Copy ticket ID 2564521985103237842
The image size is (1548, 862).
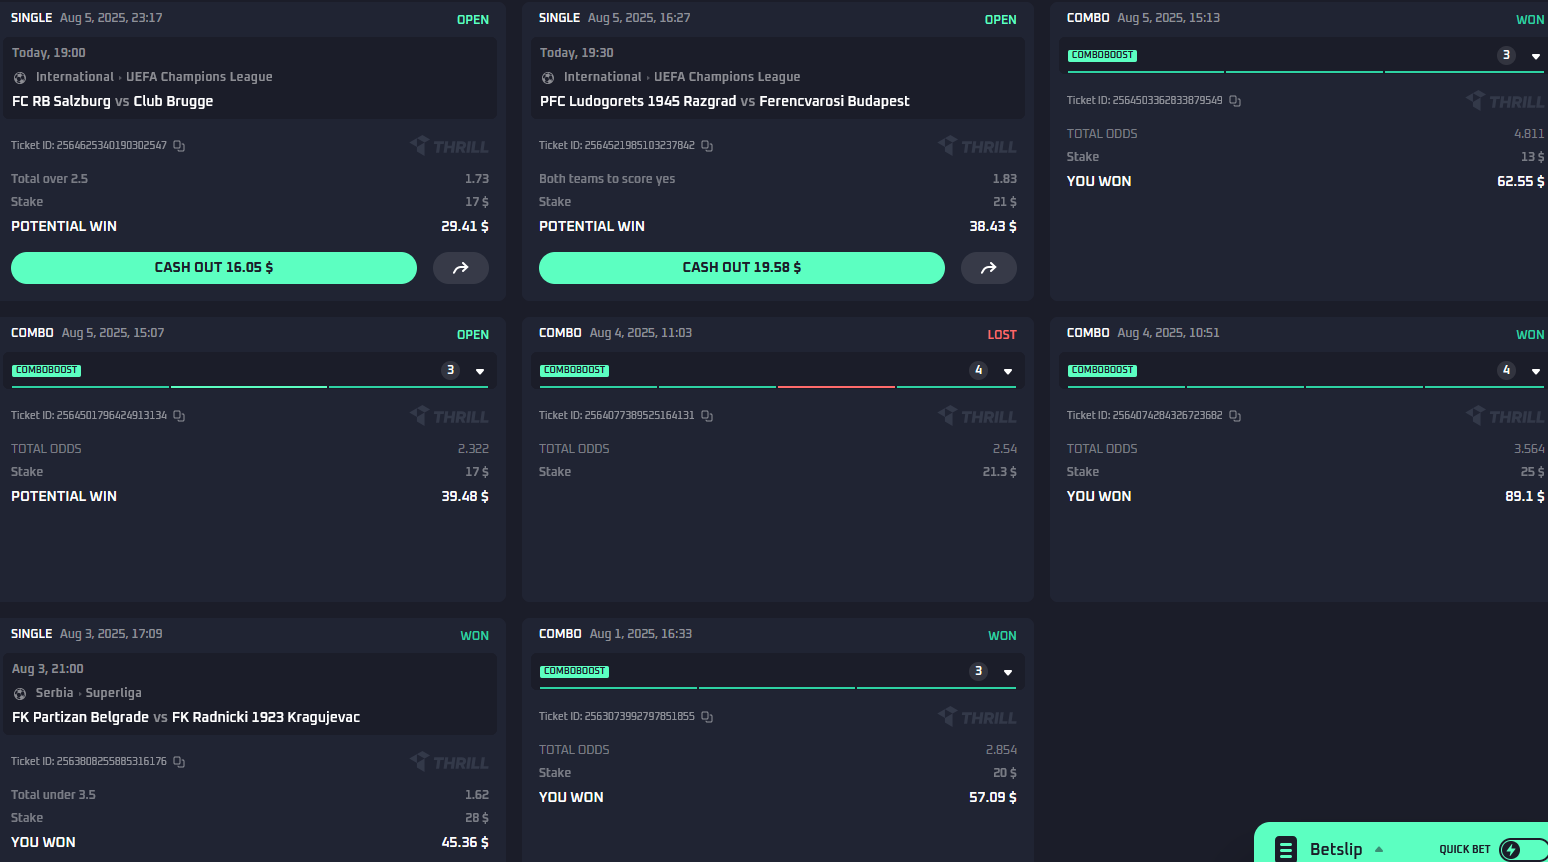click(x=707, y=146)
